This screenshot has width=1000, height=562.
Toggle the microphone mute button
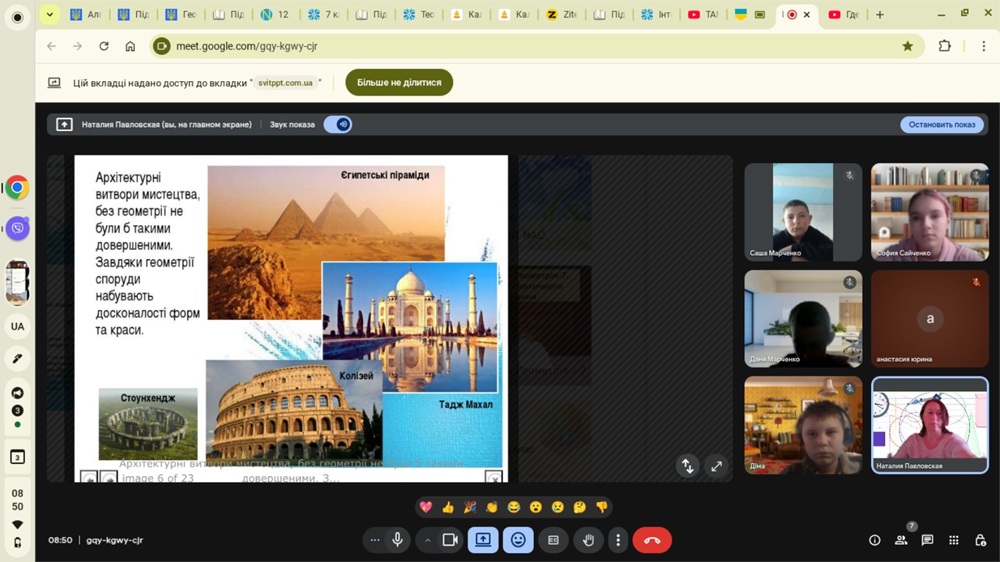[x=397, y=540]
